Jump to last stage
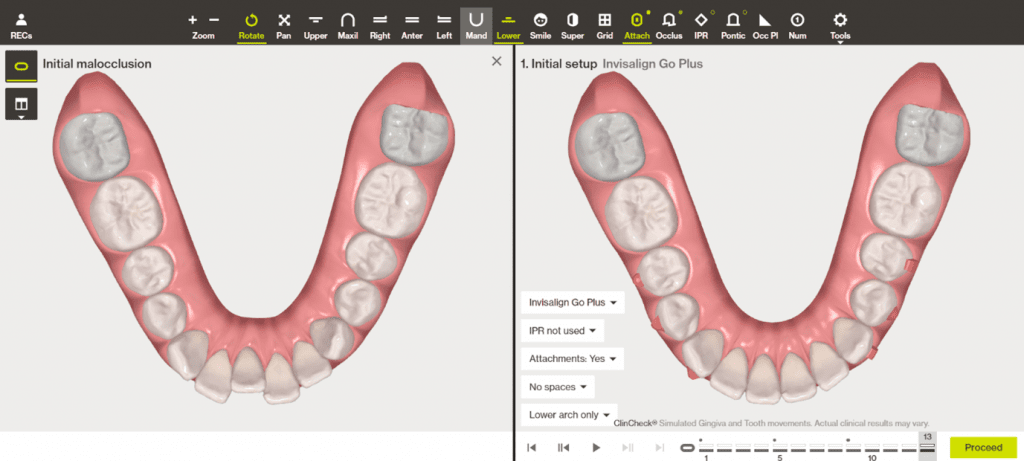This screenshot has width=1024, height=461. point(660,447)
